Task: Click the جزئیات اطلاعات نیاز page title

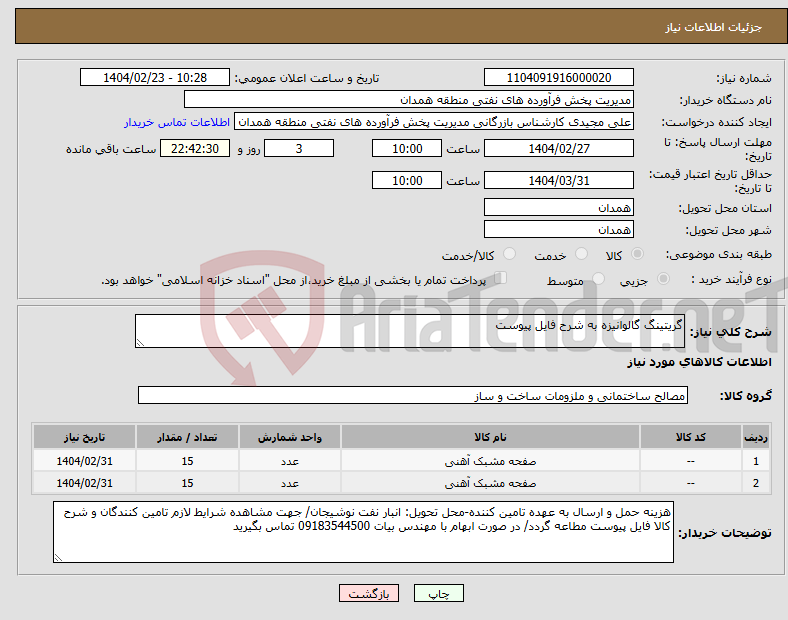Action: pyautogui.click(x=714, y=27)
